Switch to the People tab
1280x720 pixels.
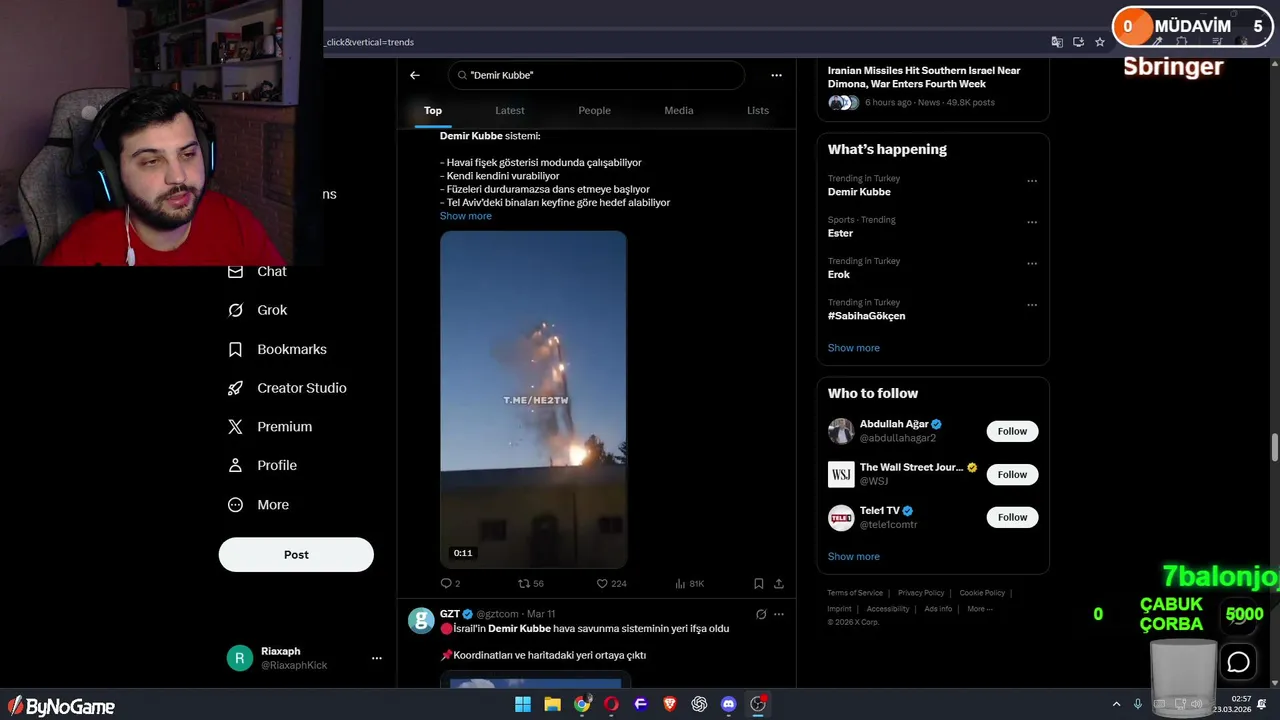[594, 110]
